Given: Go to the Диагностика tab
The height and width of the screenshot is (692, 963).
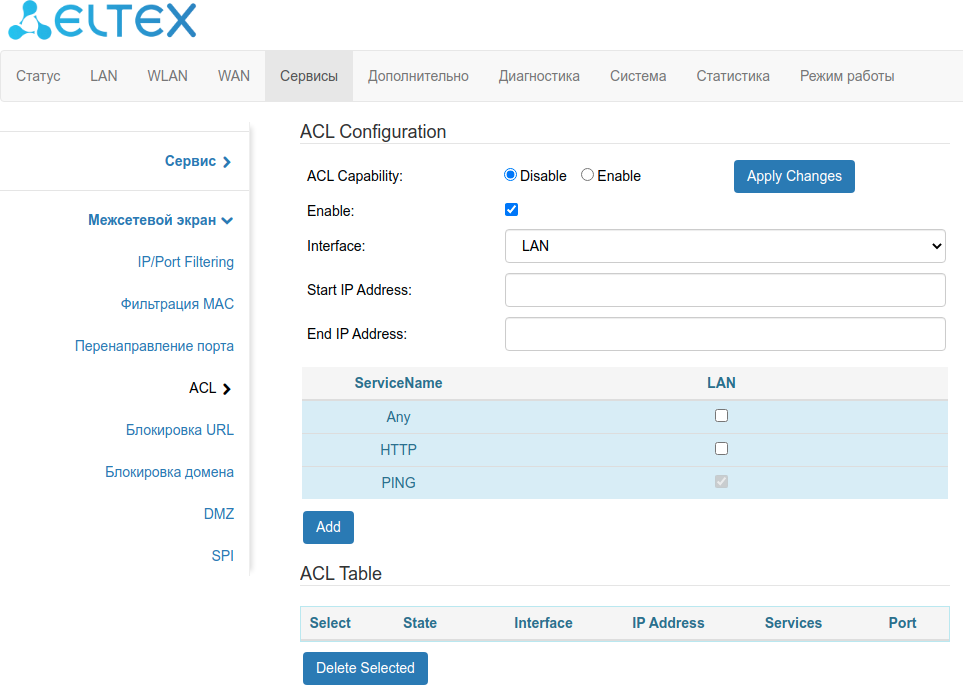Looking at the screenshot, I should (x=539, y=76).
